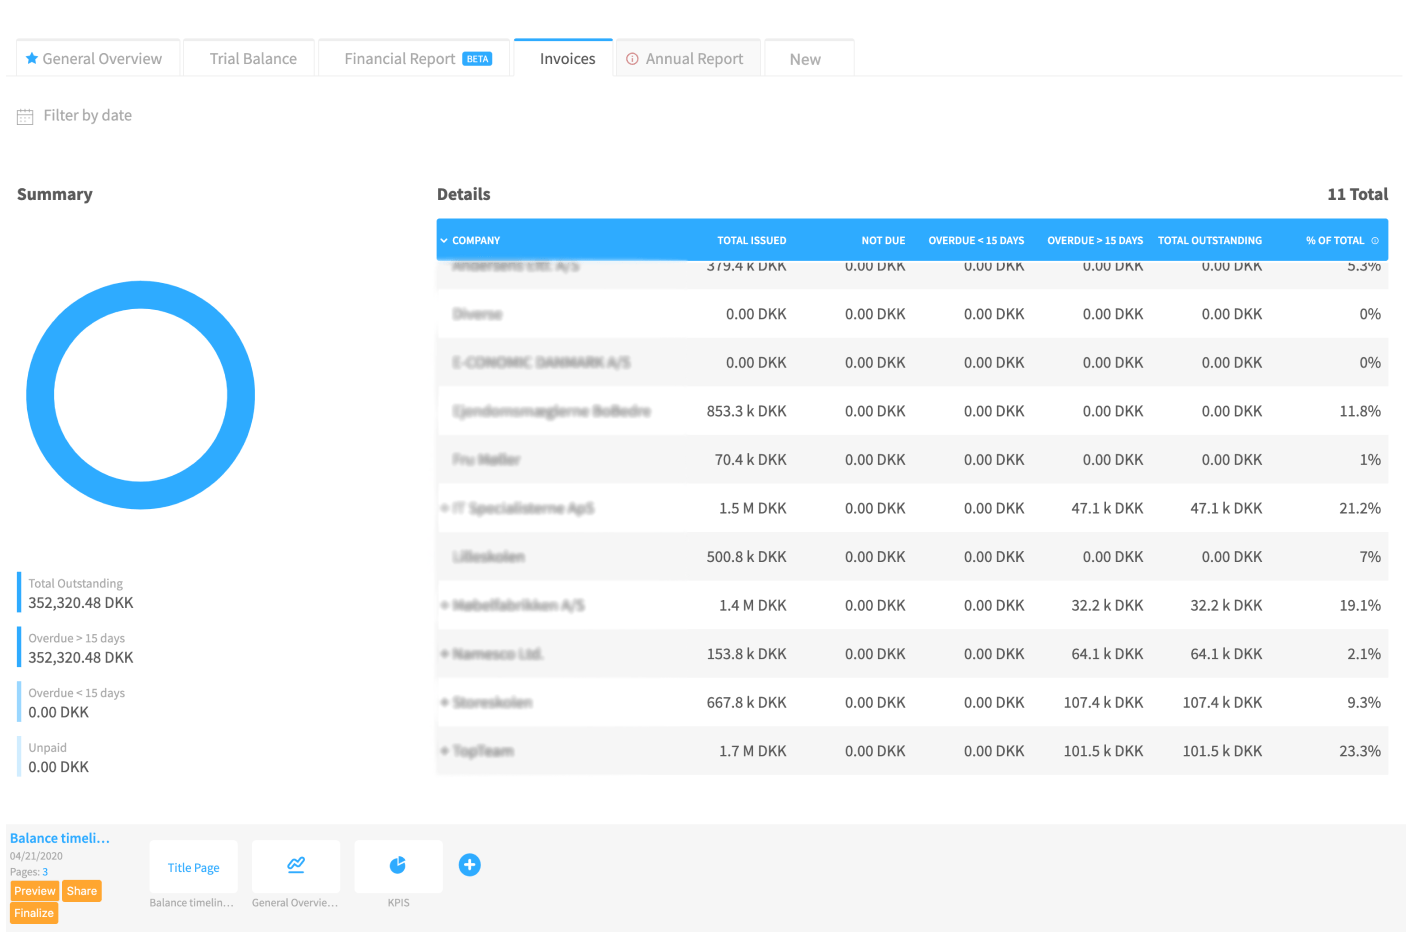Click the Preview button
The height and width of the screenshot is (932, 1406).
click(34, 890)
